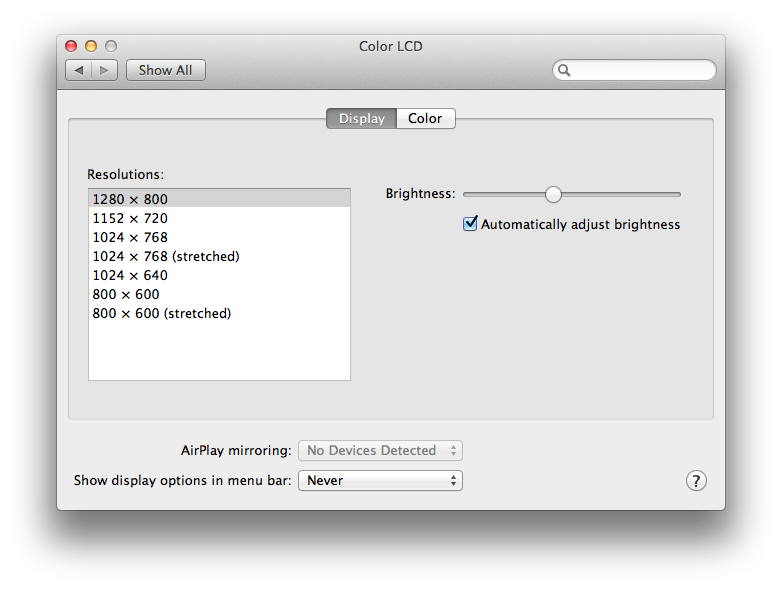Click the back navigation arrow
The height and width of the screenshot is (589, 782).
point(79,70)
